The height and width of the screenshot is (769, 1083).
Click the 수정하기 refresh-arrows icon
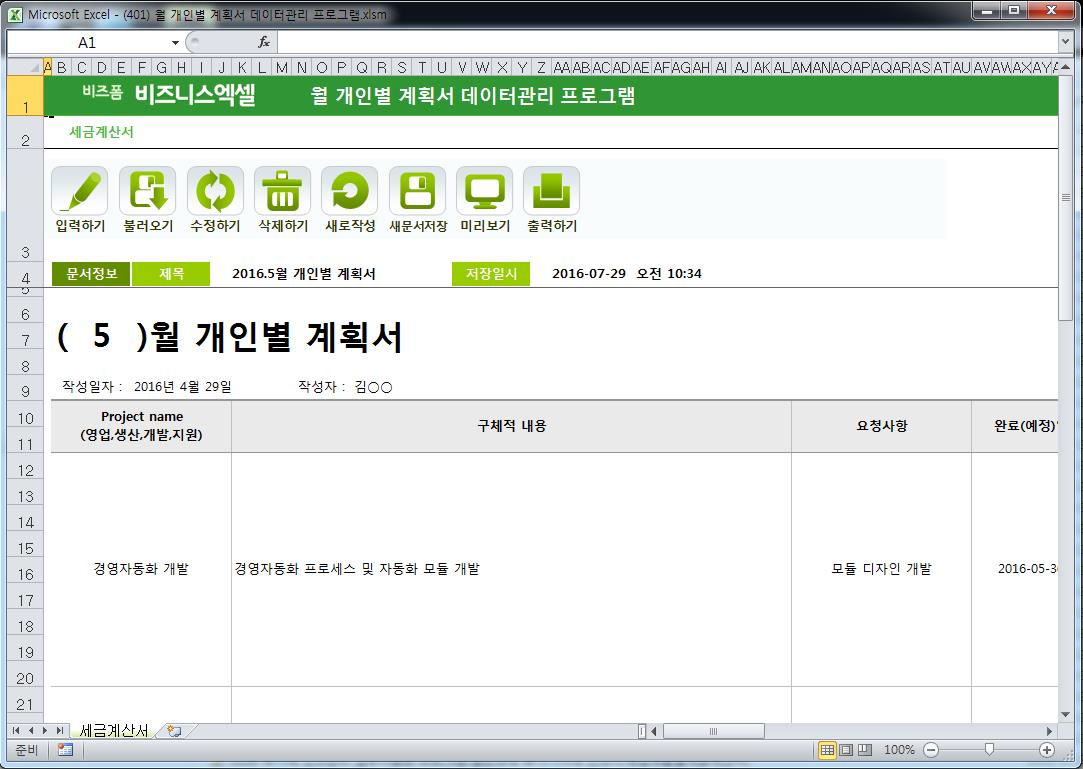click(215, 191)
